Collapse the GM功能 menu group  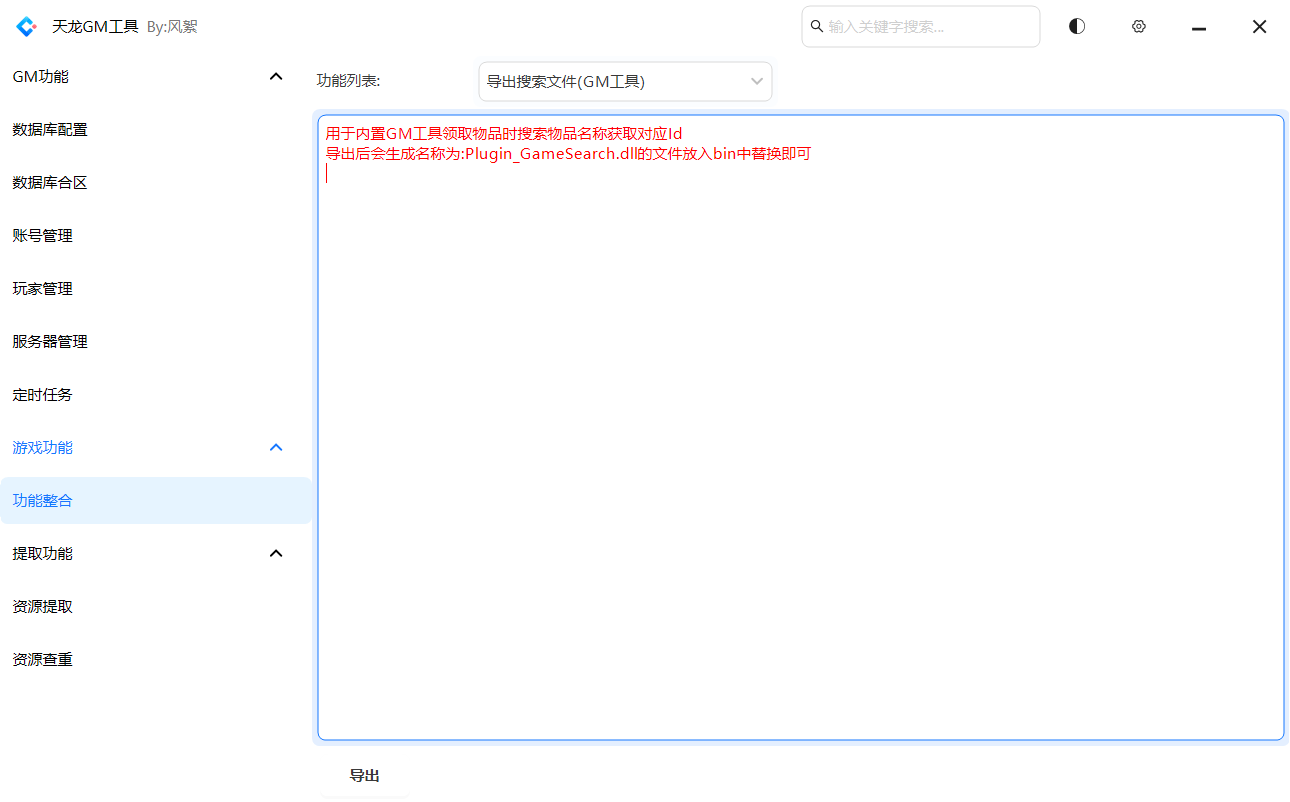(x=277, y=77)
